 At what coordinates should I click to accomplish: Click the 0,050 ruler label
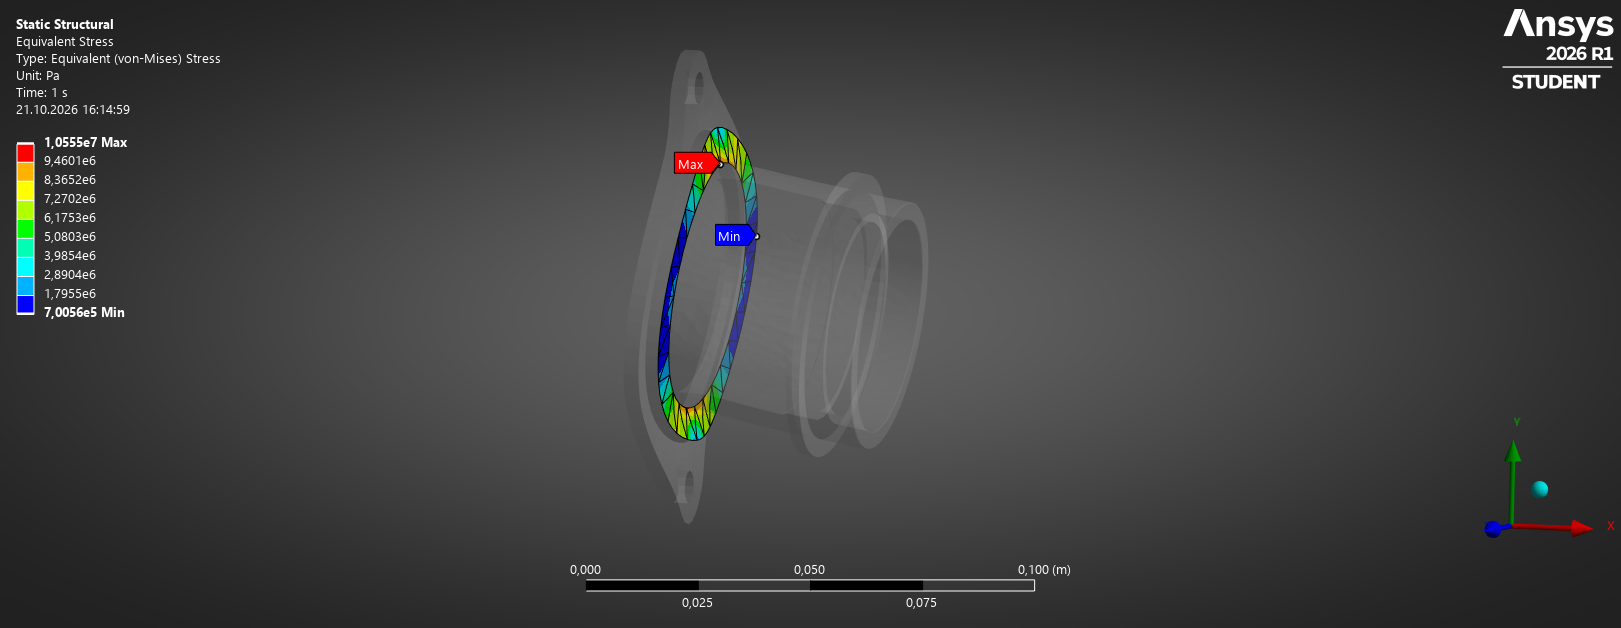809,570
